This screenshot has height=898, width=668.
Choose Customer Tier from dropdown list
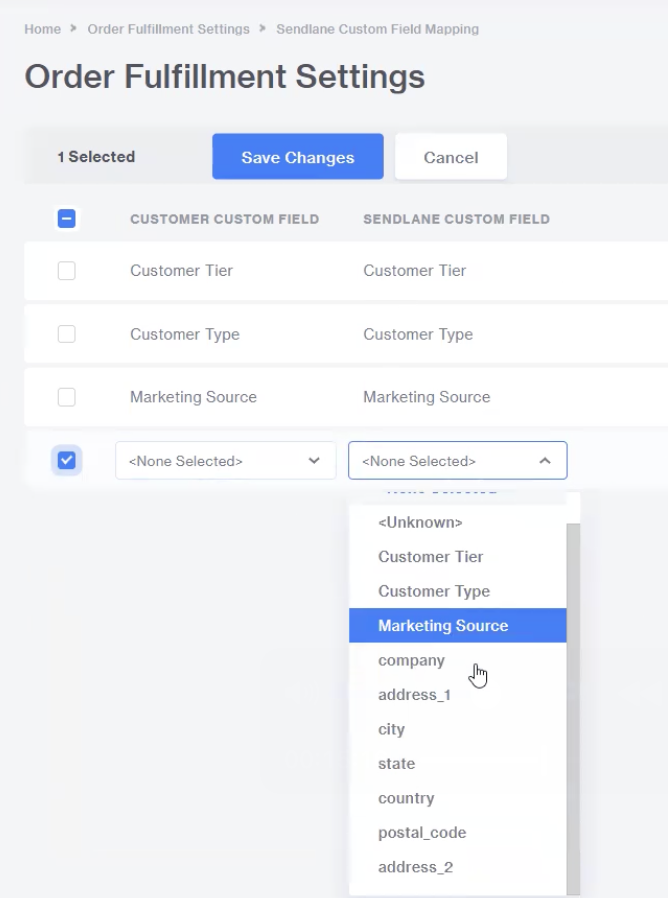click(x=458, y=557)
